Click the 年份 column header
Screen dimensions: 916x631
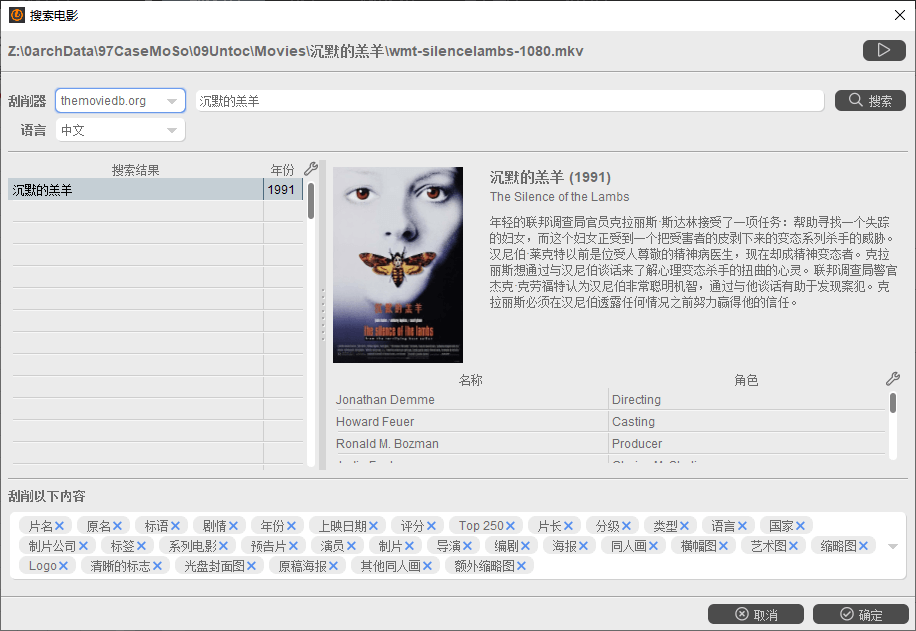tap(283, 170)
